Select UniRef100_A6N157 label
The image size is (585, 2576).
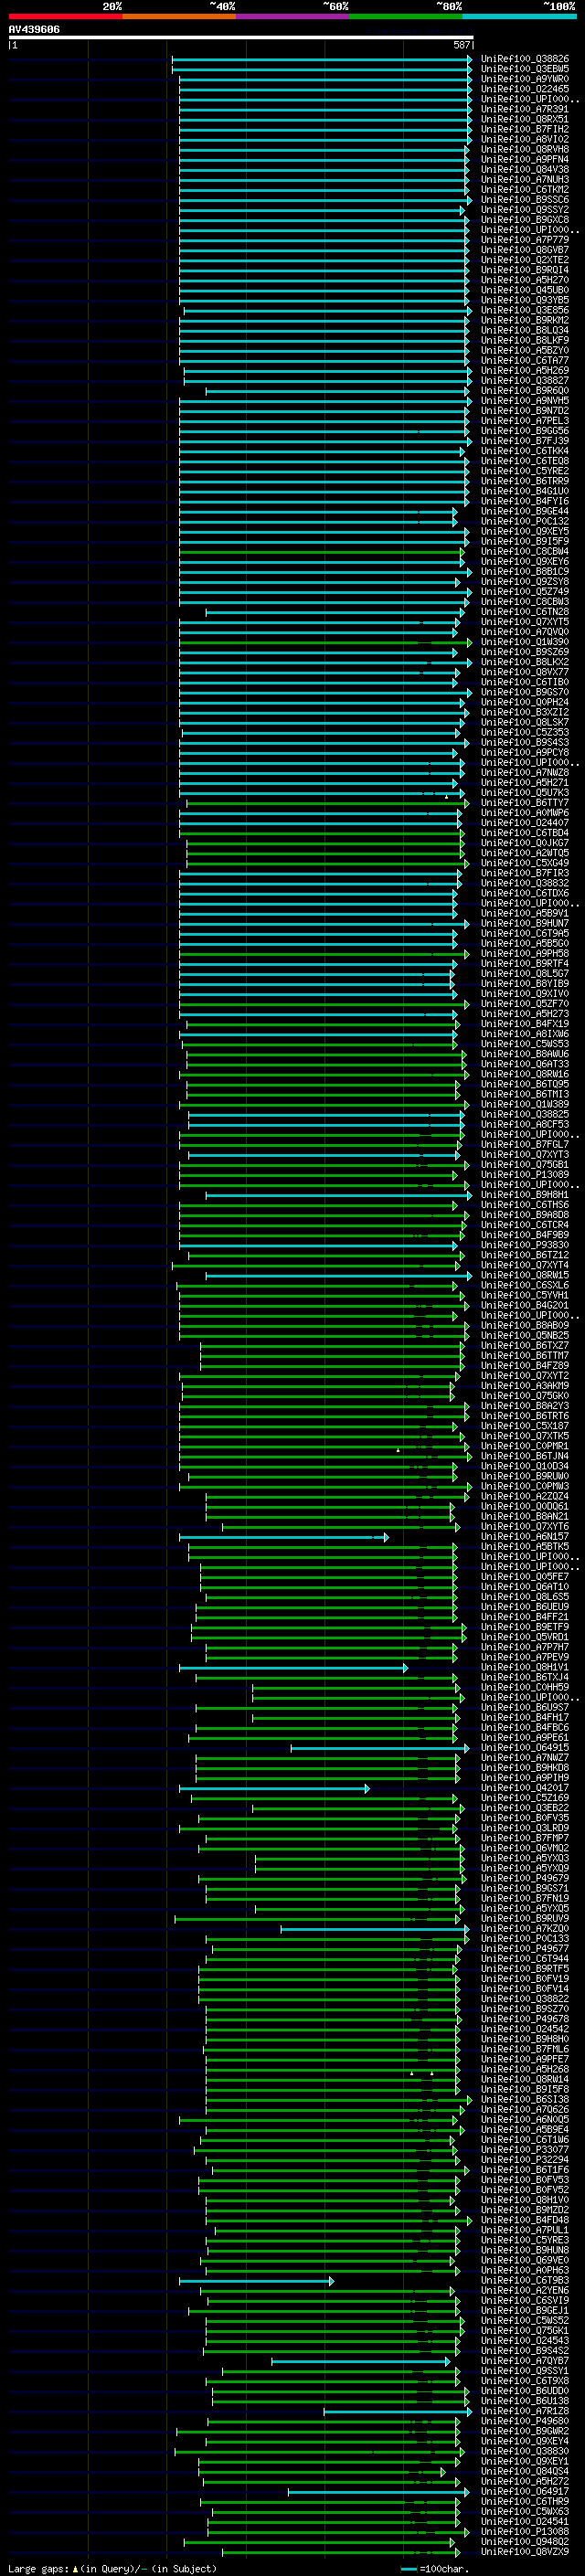pos(525,1536)
